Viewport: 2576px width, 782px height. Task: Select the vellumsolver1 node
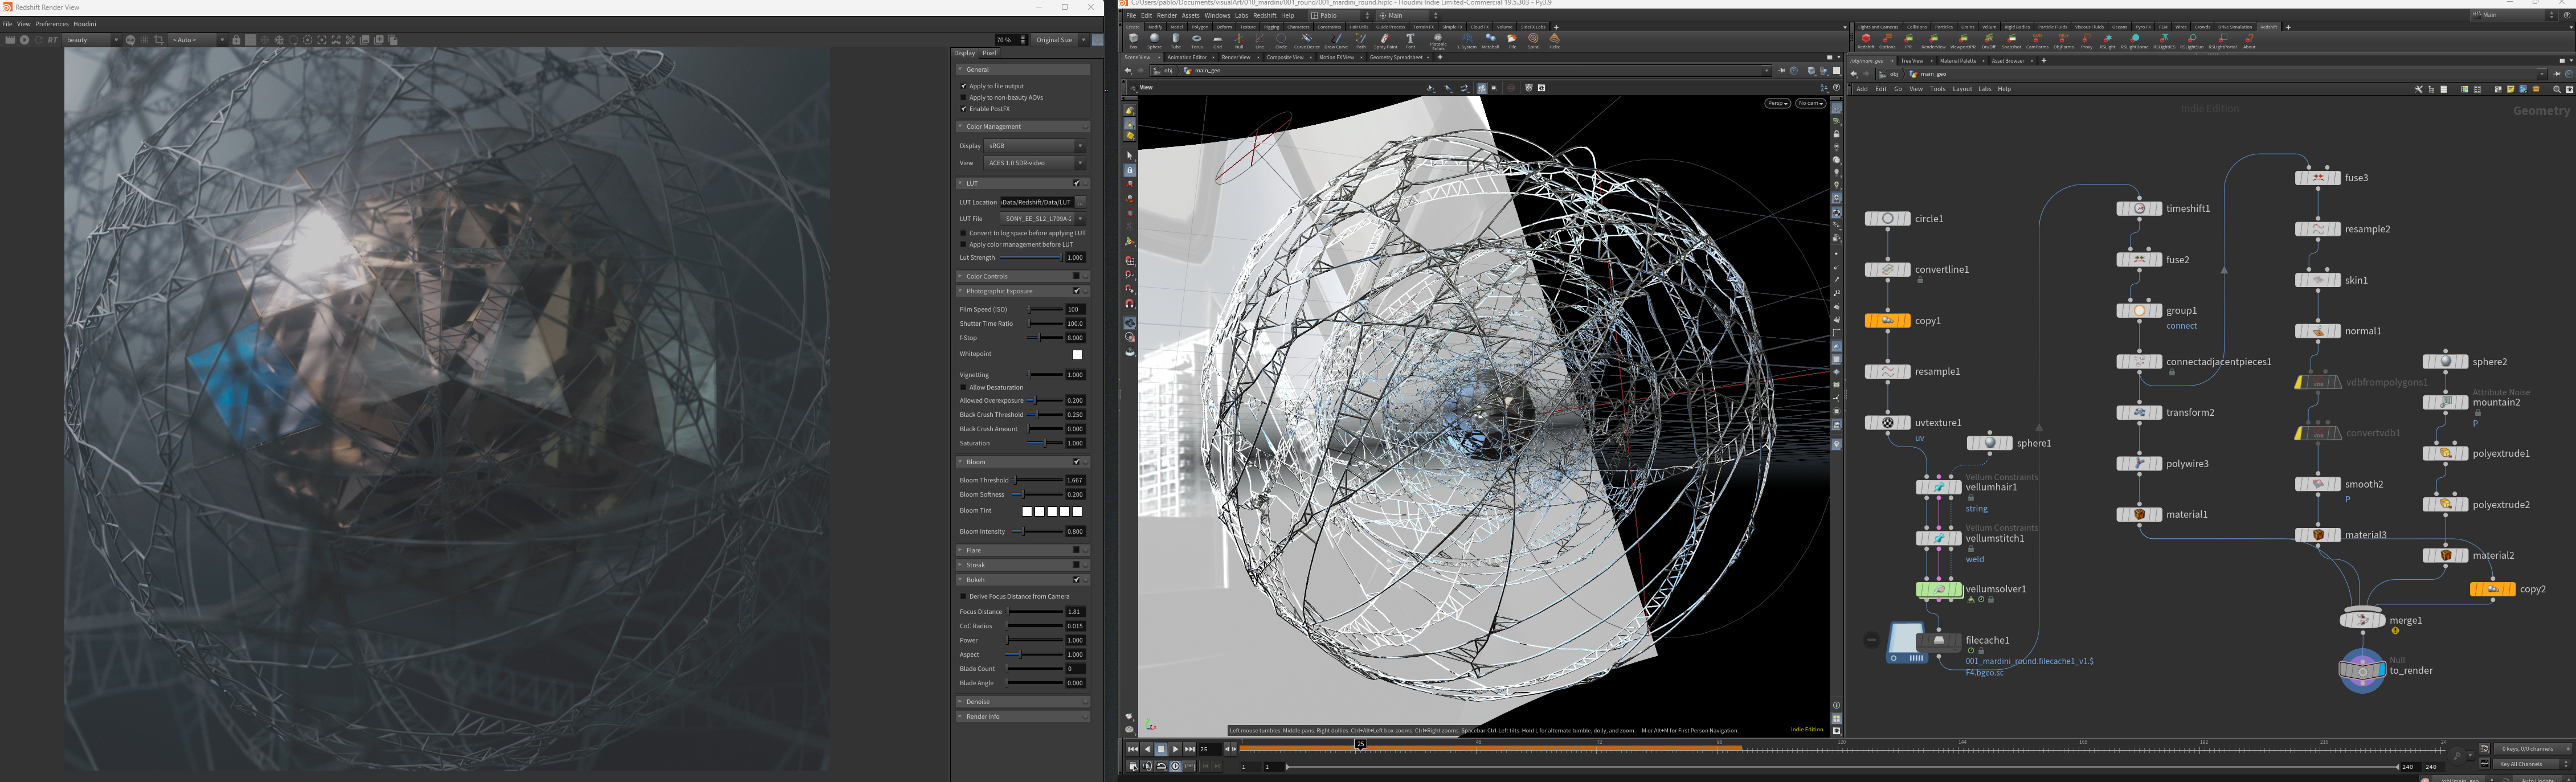(x=1939, y=589)
